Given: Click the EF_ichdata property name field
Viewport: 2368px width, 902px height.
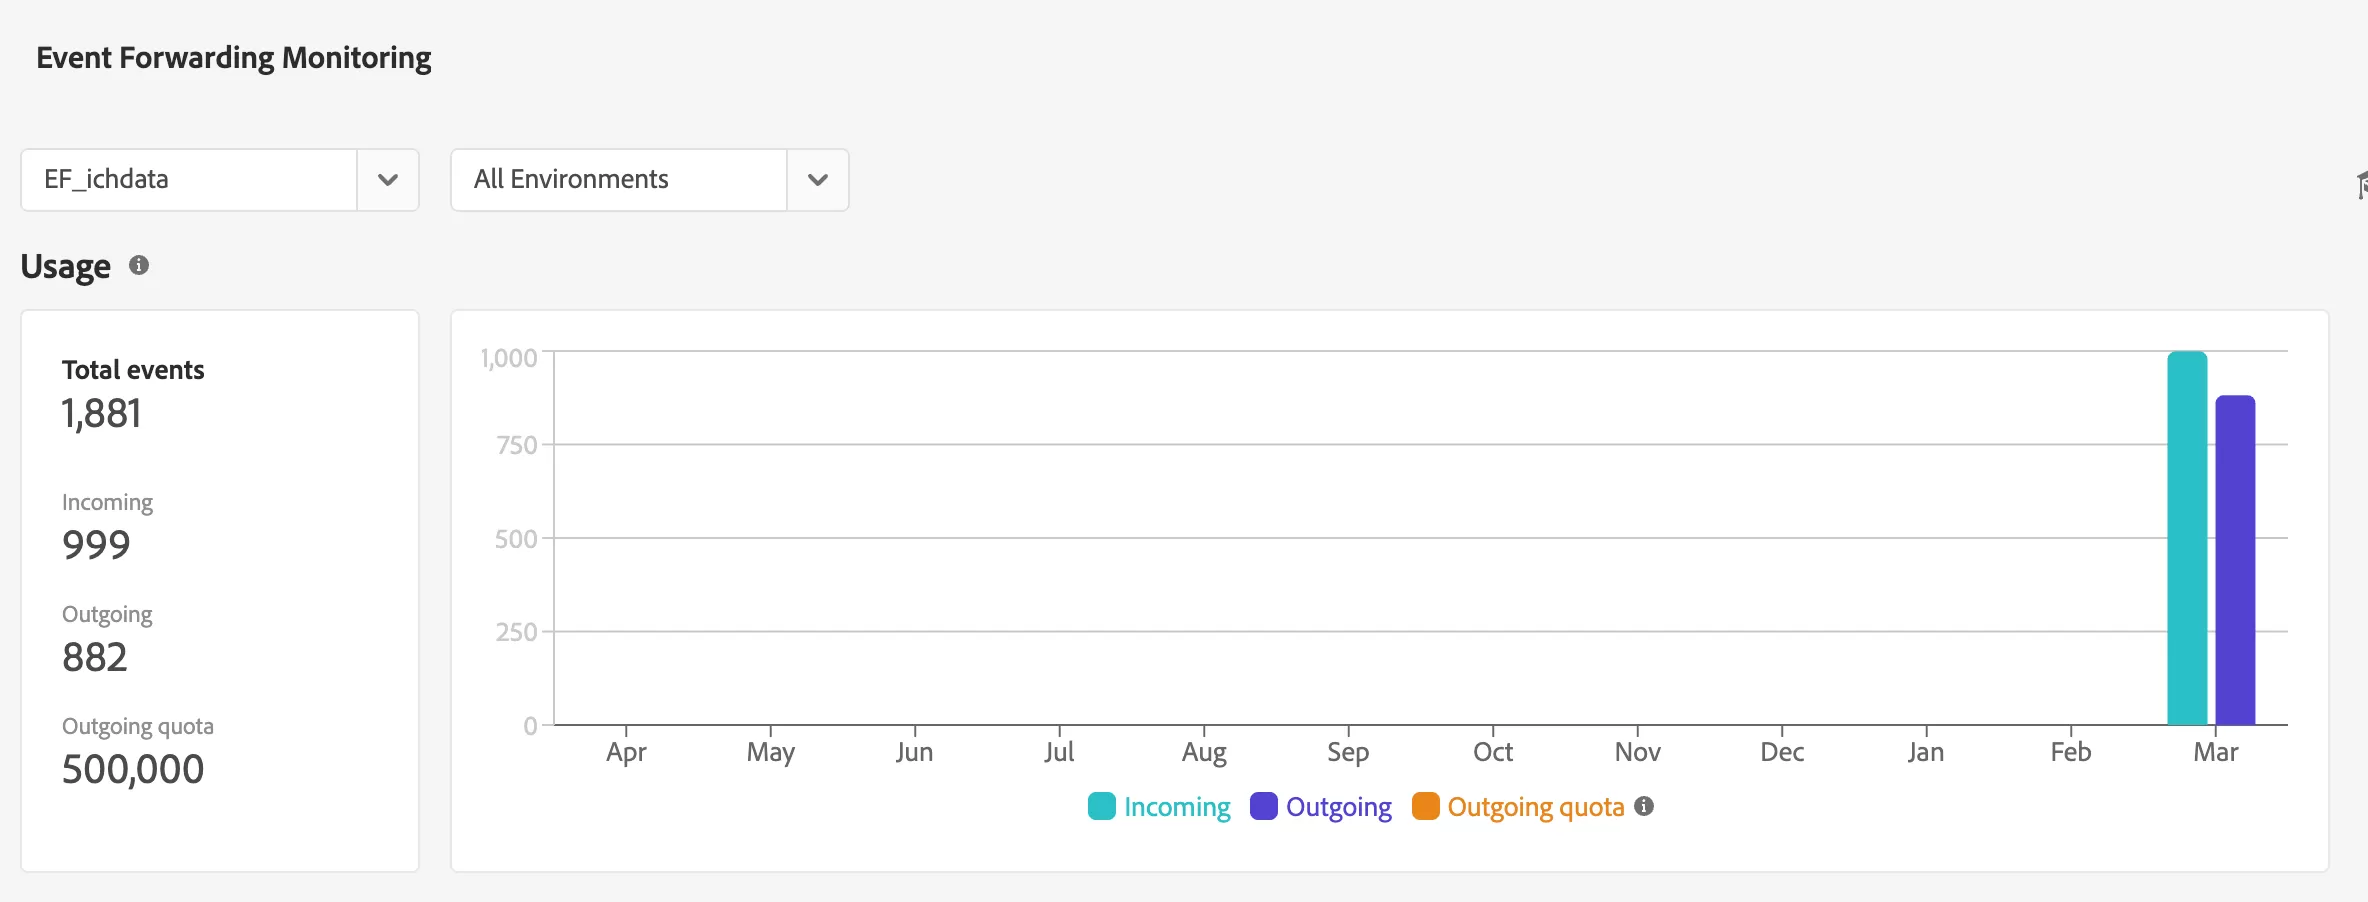Looking at the screenshot, I should point(189,180).
